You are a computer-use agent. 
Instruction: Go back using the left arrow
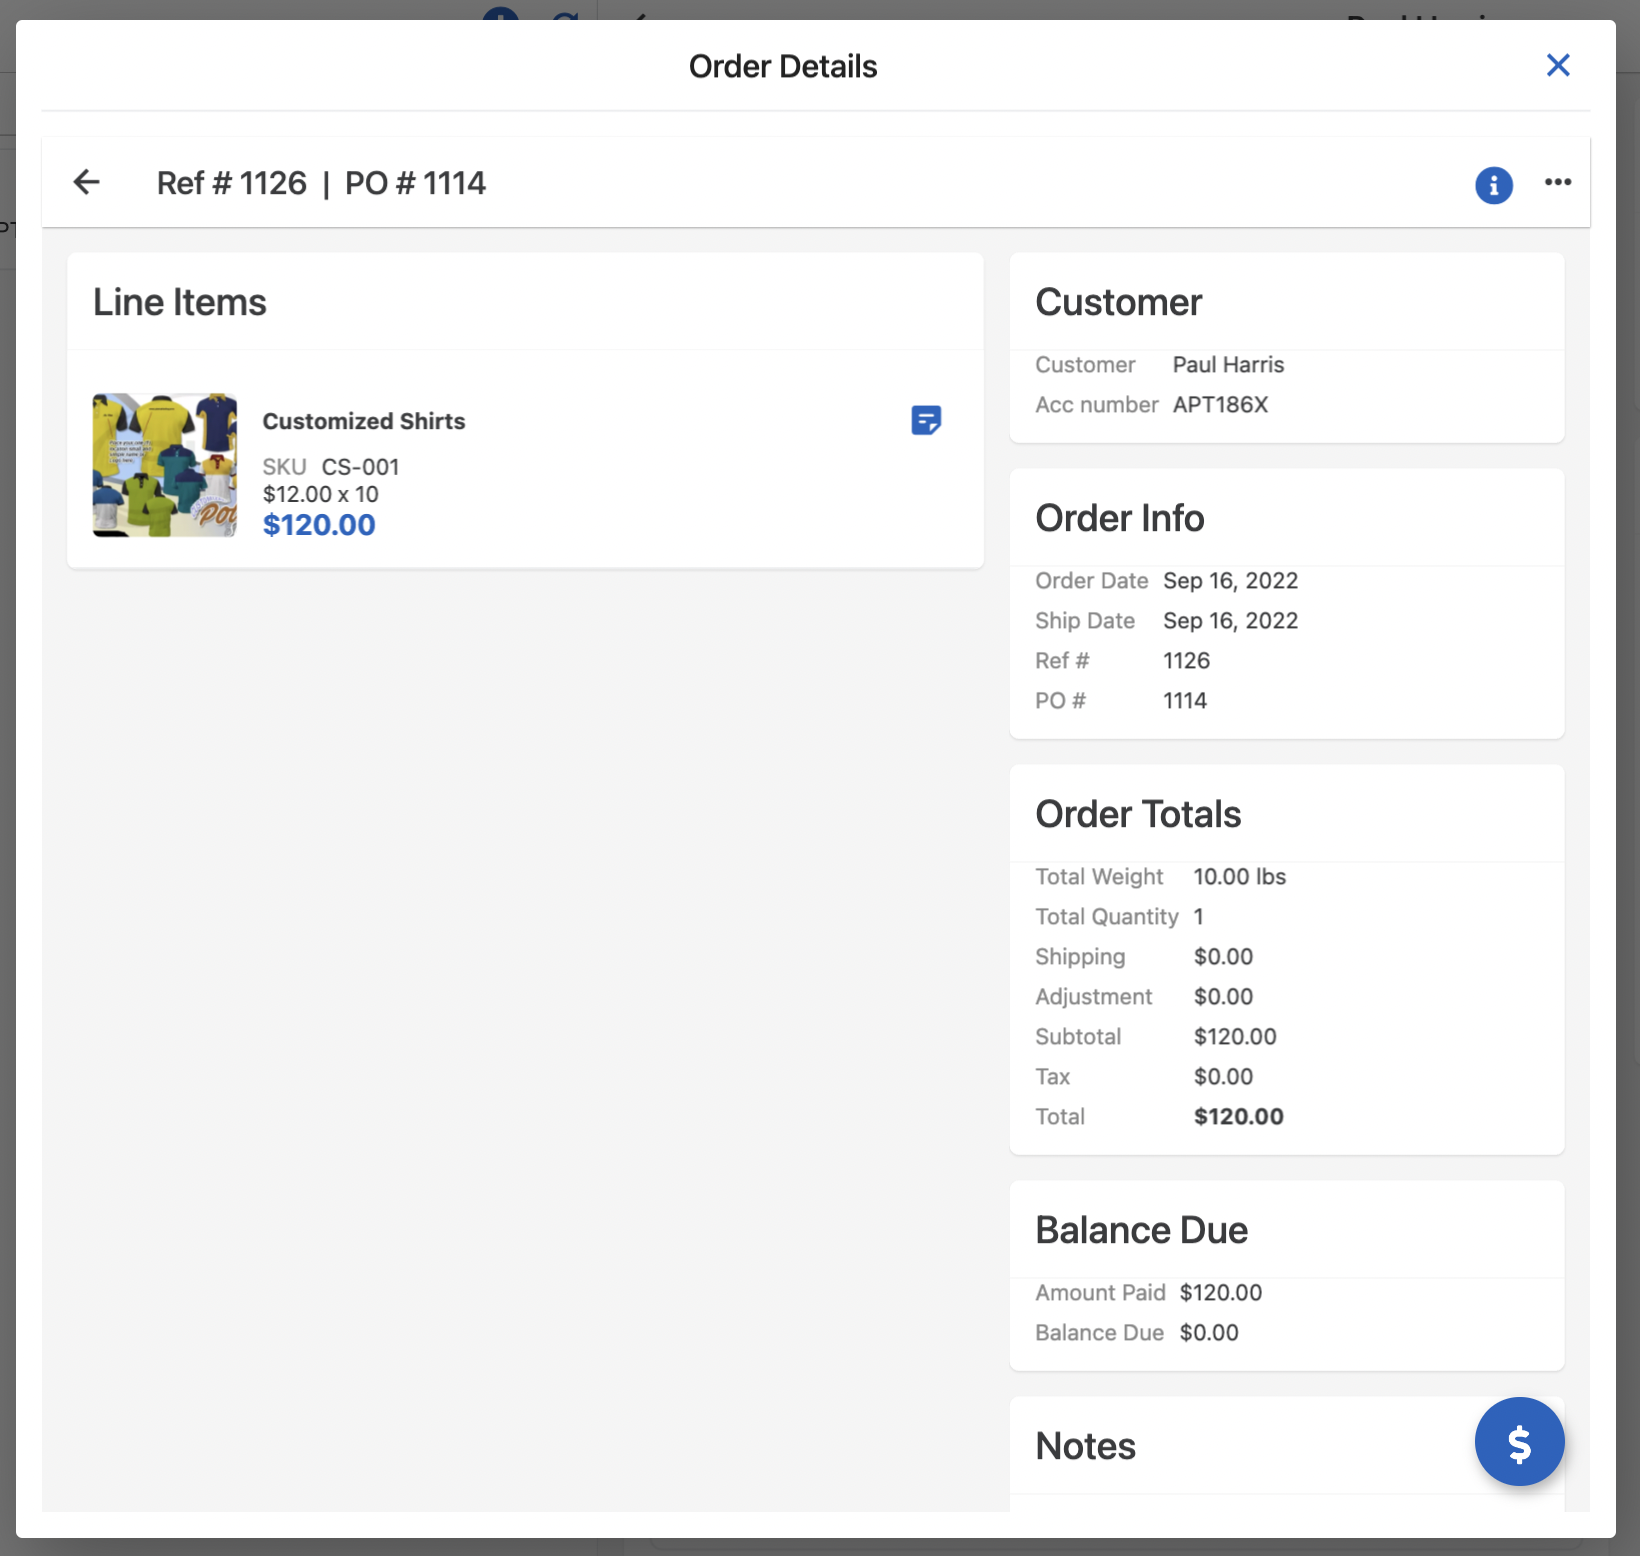pyautogui.click(x=87, y=182)
